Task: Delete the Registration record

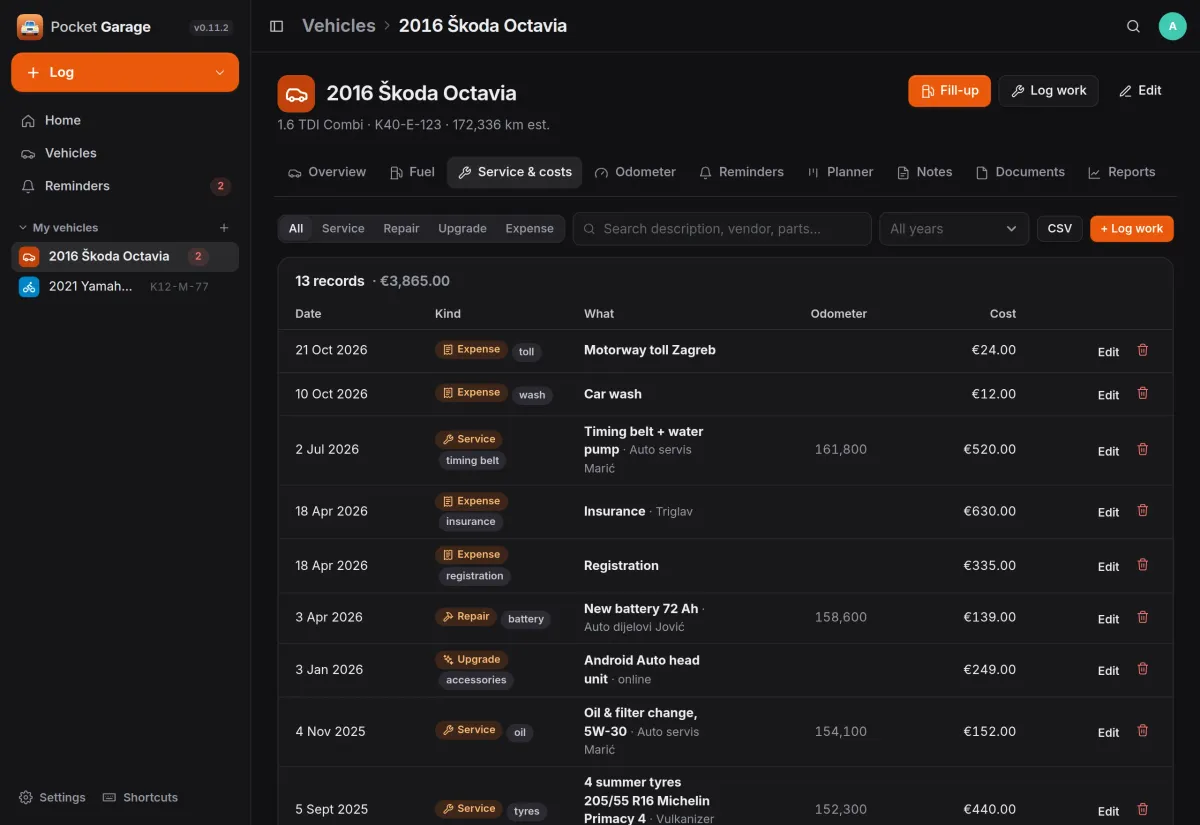Action: 1143,564
